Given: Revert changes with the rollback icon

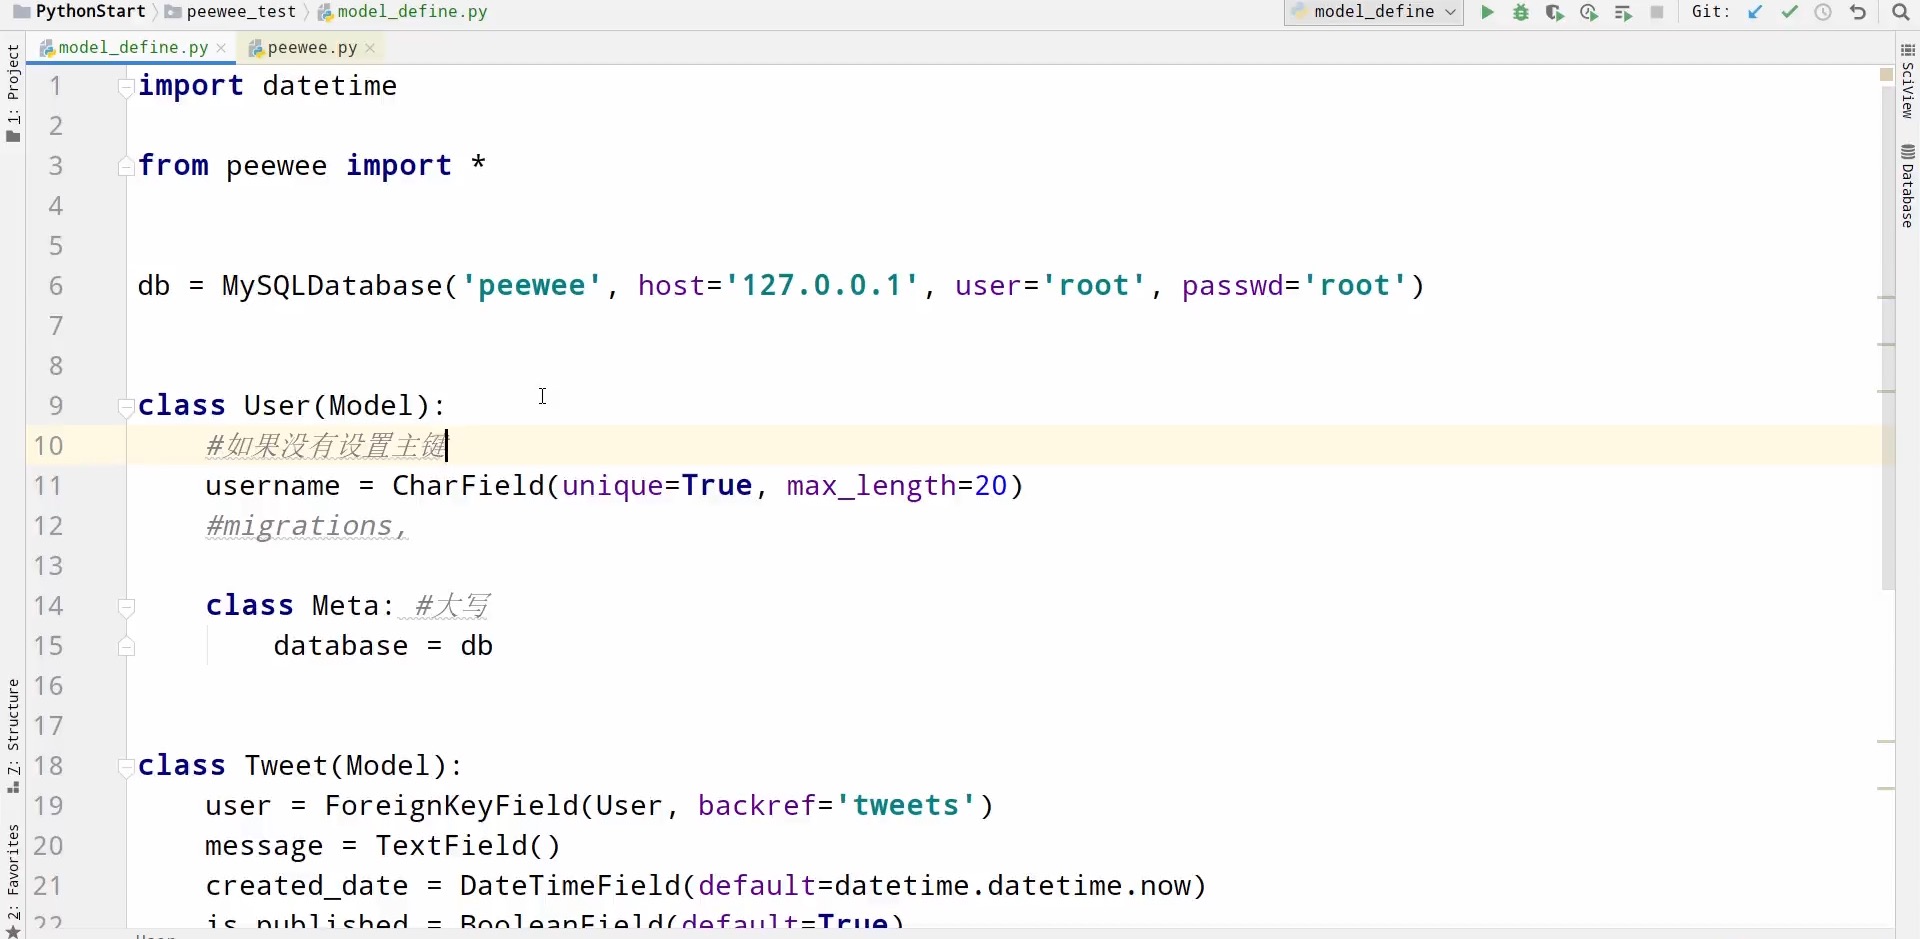Looking at the screenshot, I should tap(1858, 13).
